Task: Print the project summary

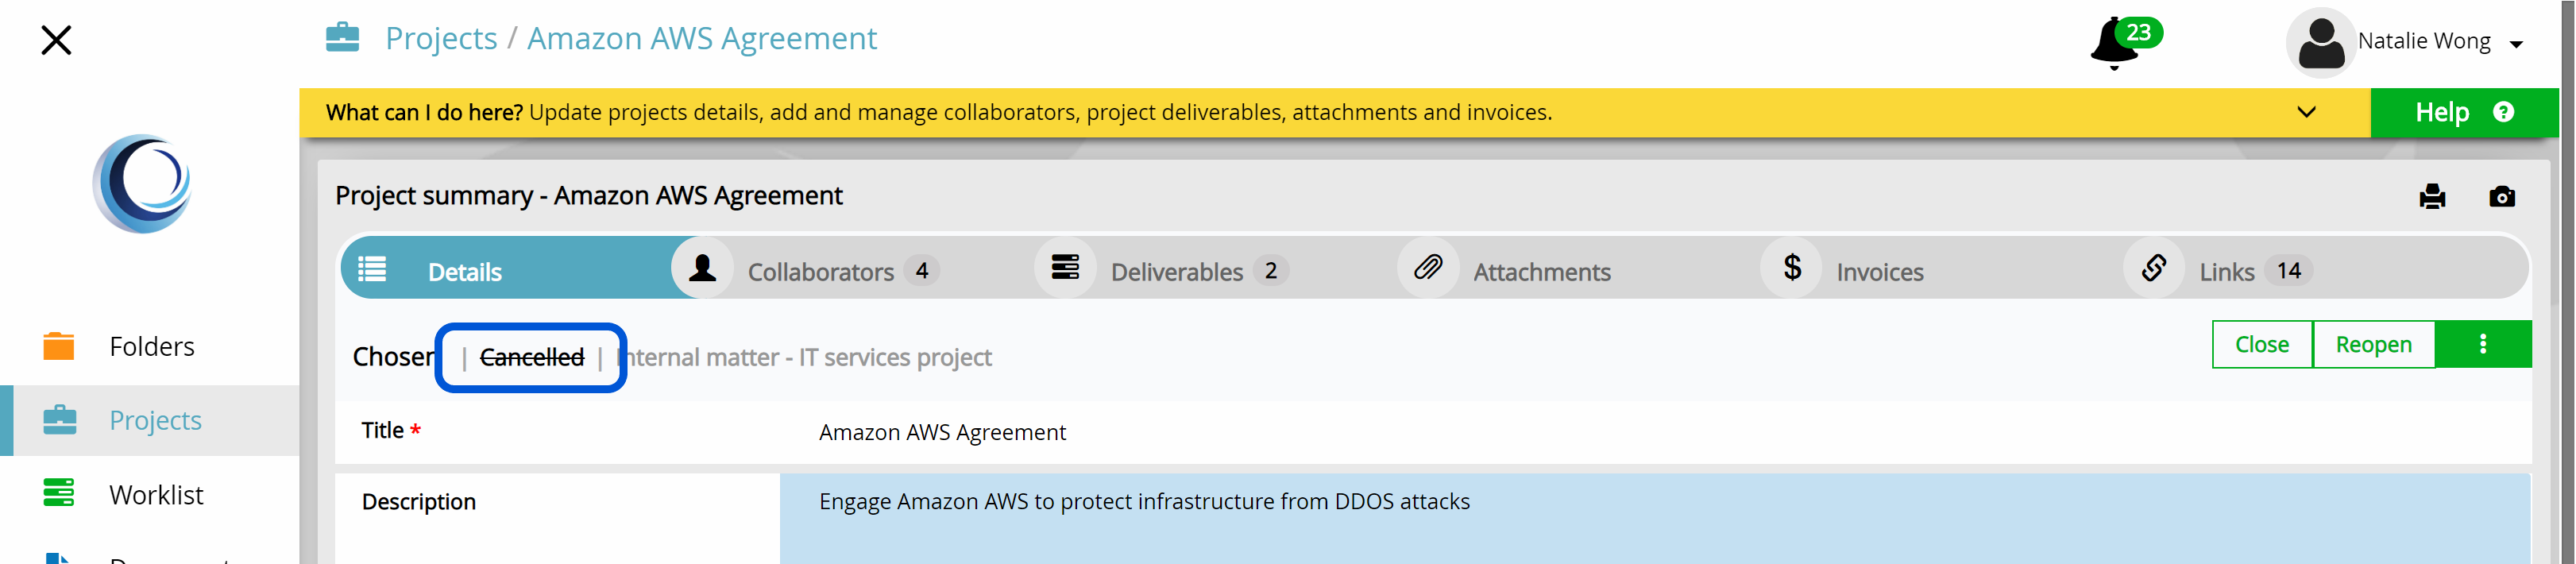Action: (x=2432, y=196)
